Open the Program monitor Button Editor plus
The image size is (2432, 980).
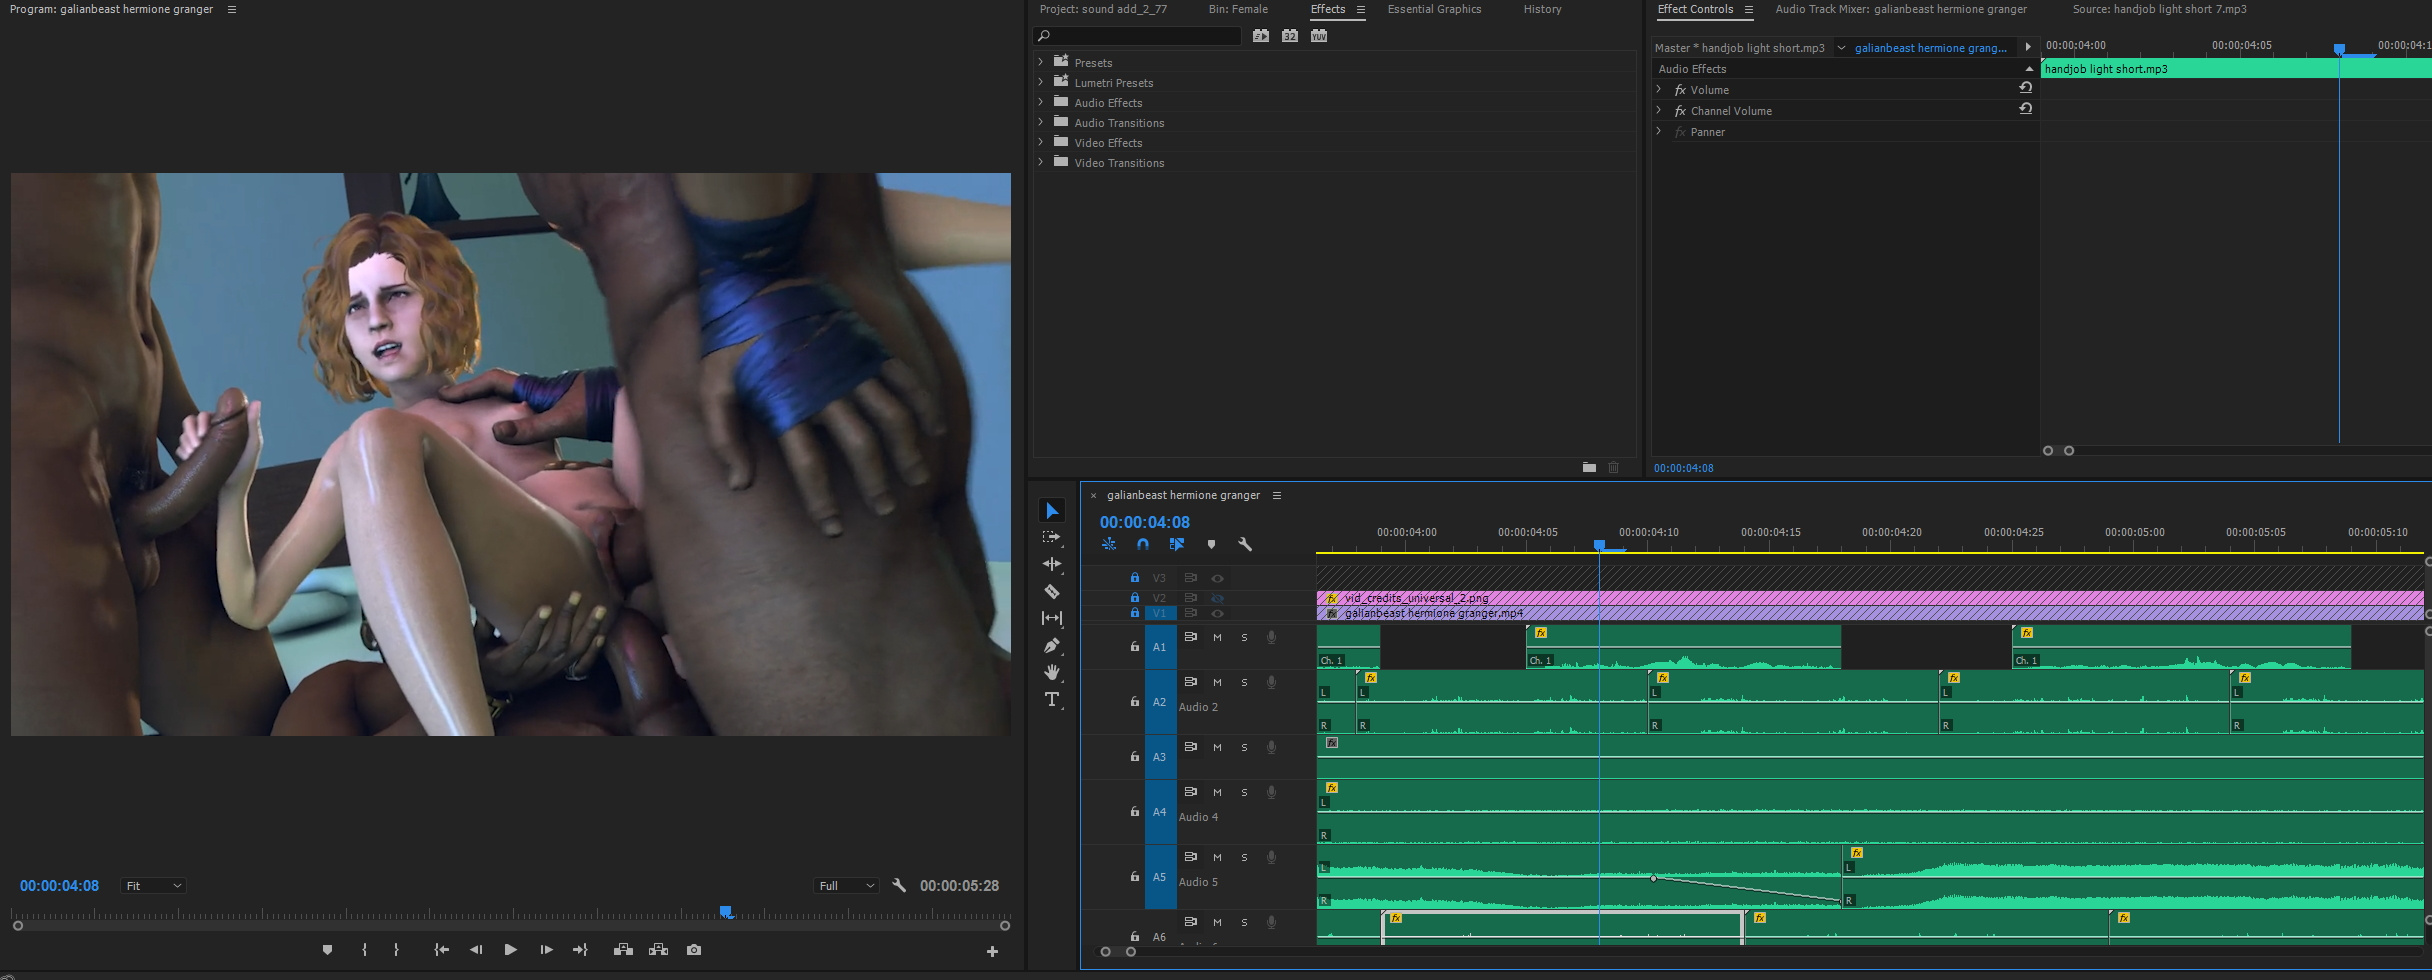click(x=992, y=952)
